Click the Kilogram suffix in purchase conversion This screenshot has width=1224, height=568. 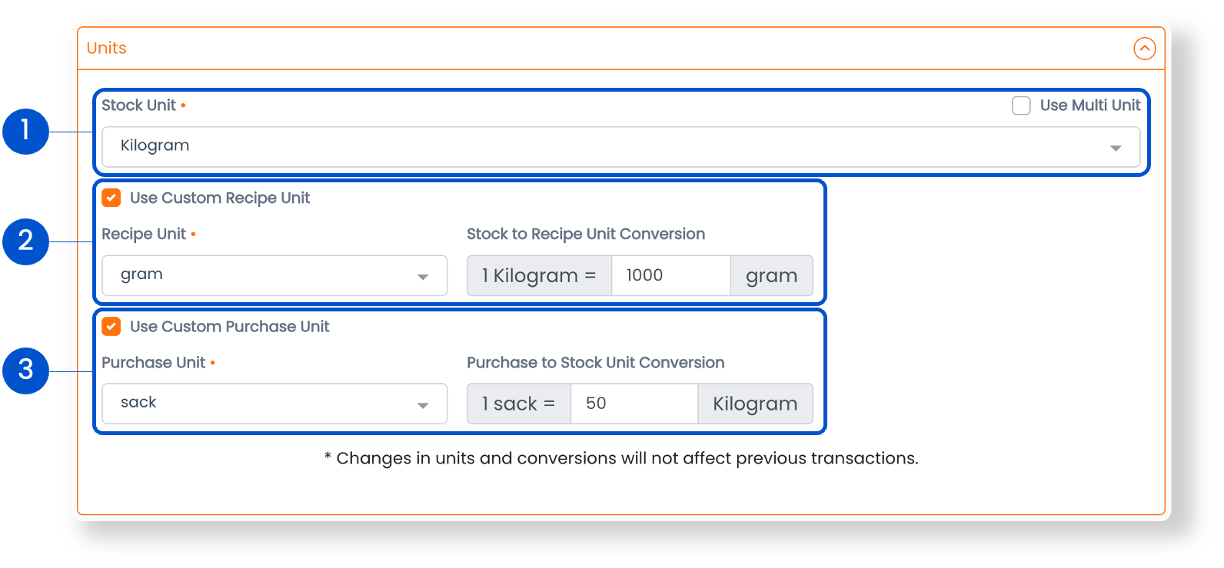point(755,403)
